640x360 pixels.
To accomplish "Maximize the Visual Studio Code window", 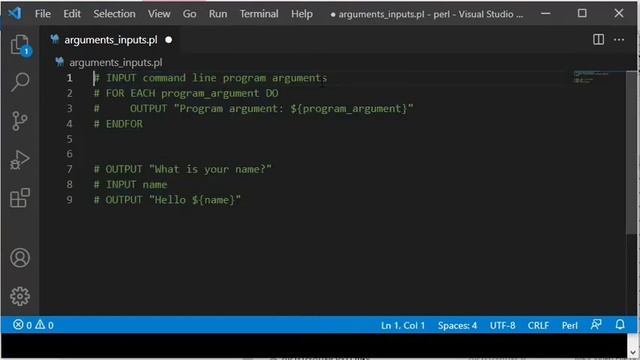I will click(582, 13).
